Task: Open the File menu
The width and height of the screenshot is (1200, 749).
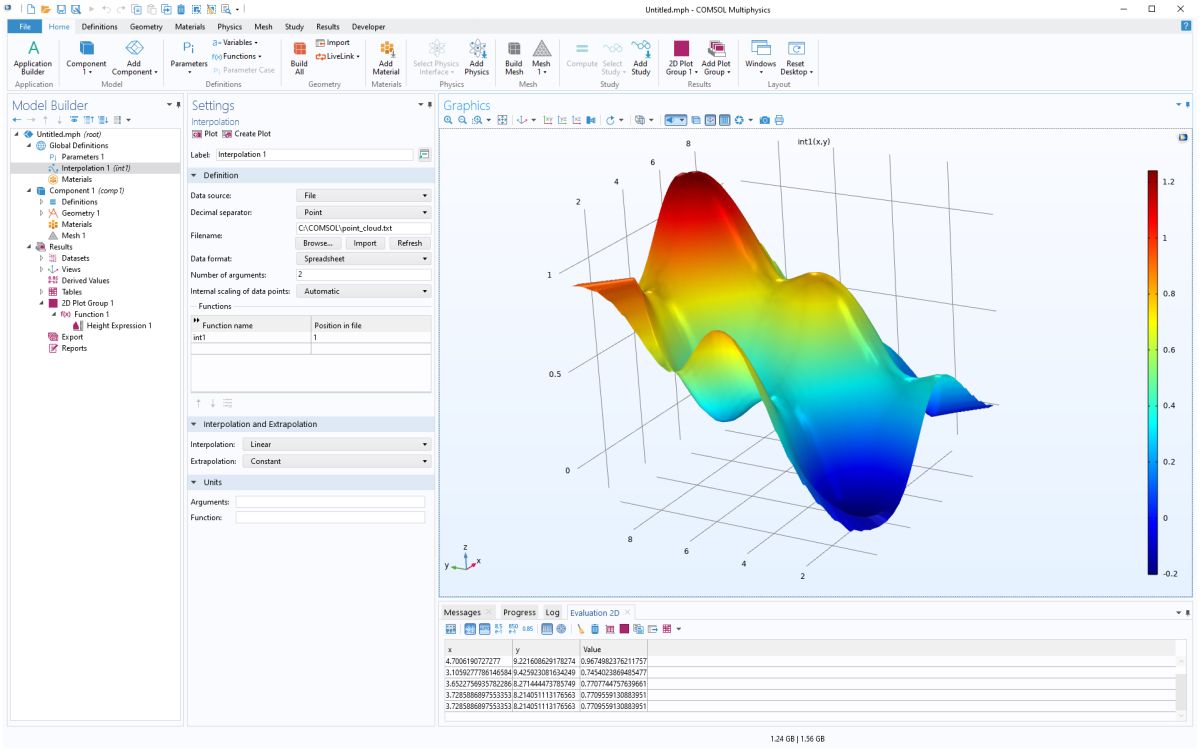Action: 24,26
